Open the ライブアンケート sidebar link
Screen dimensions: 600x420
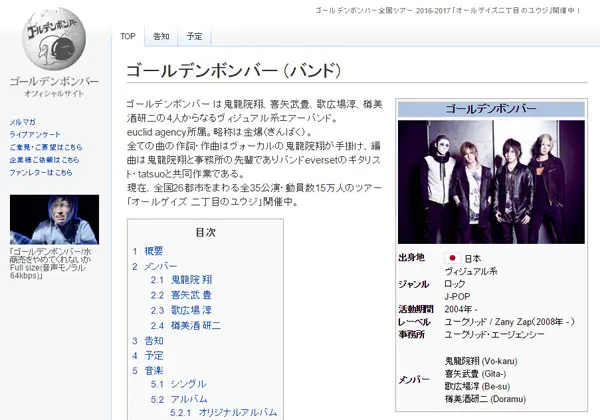click(x=35, y=135)
